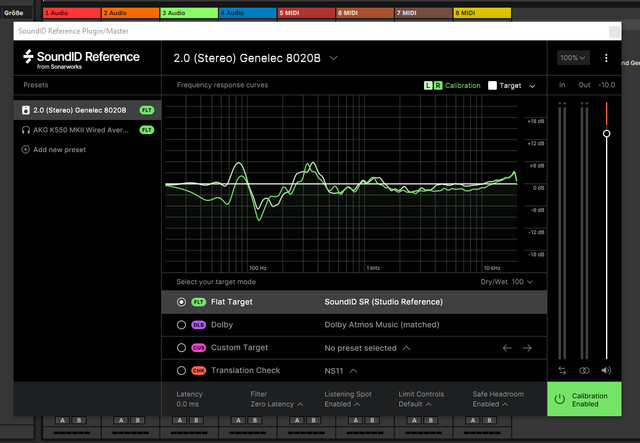Toggle the Calibration Enabled text label
This screenshot has height=443, width=640.
point(589,400)
